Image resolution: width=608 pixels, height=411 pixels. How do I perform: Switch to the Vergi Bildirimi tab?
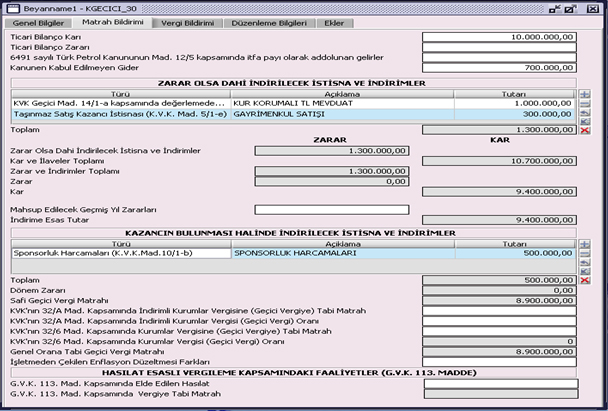click(x=186, y=21)
